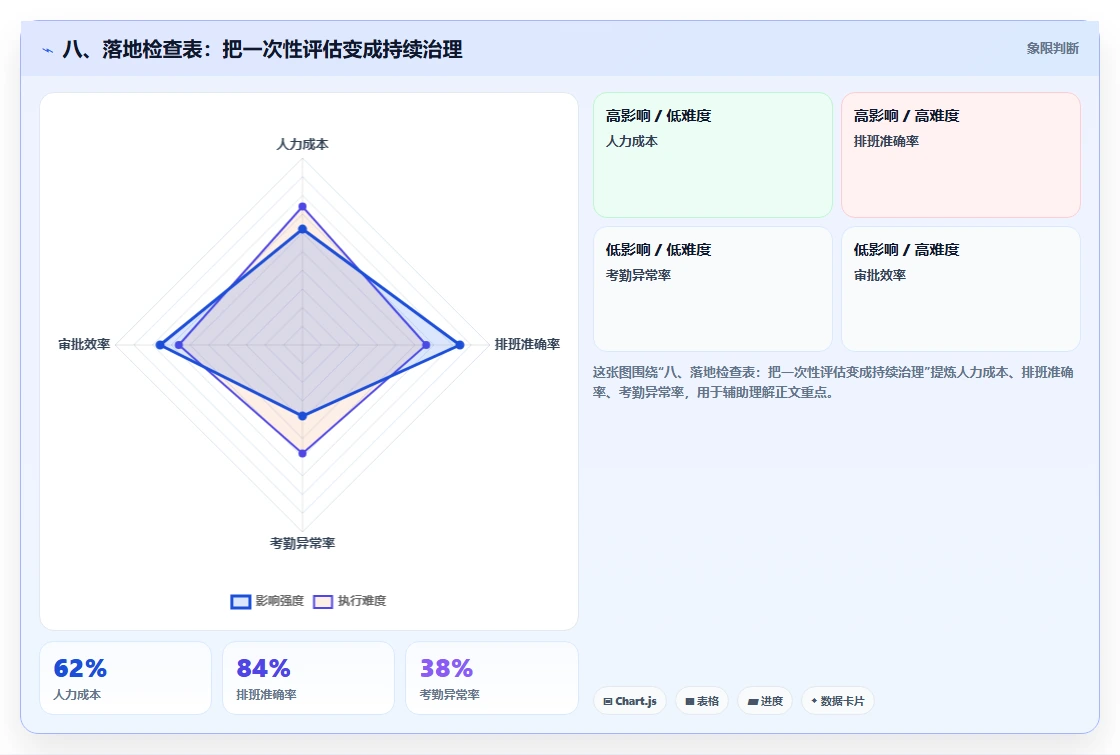Screen dimensions: 1120x755
Task: Click the icon inside the 表格 chip
Action: (690, 701)
